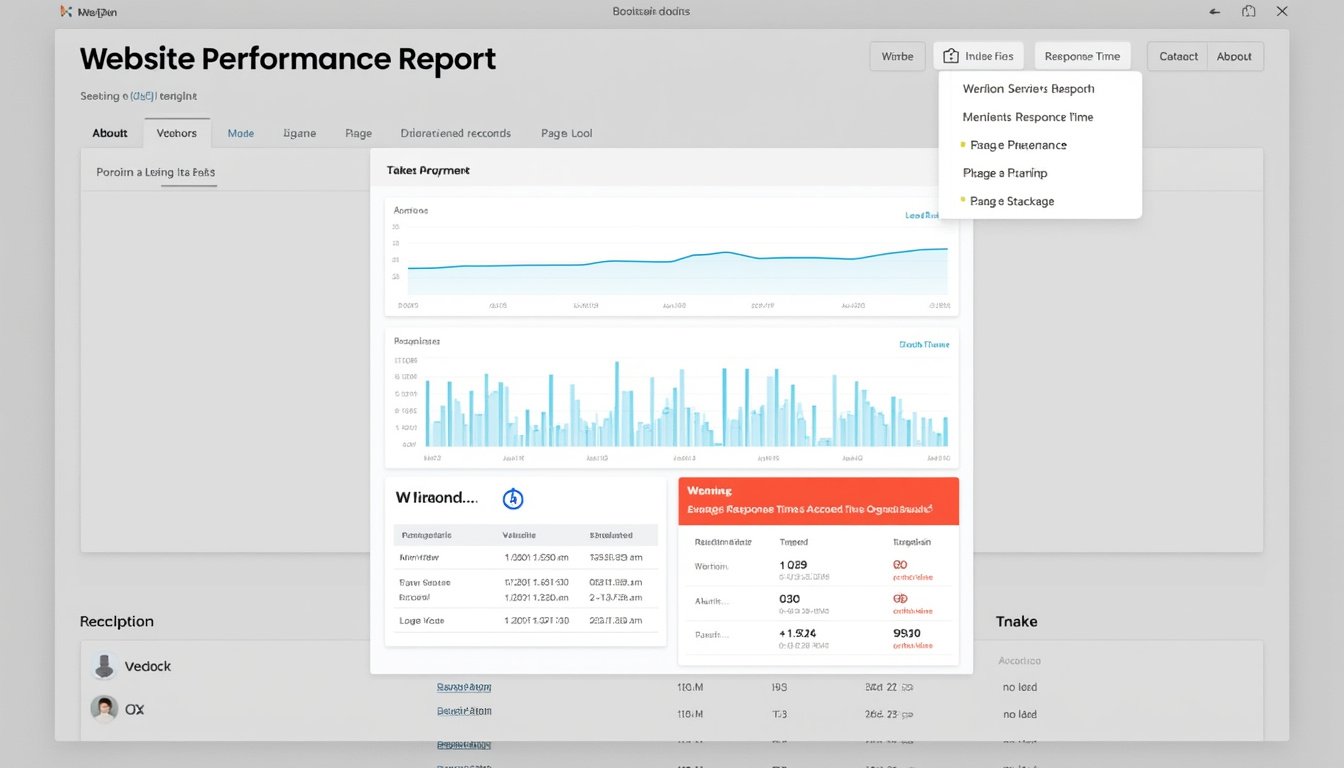1344x768 pixels.
Task: Click the Website Performance Report title
Action: (288, 59)
